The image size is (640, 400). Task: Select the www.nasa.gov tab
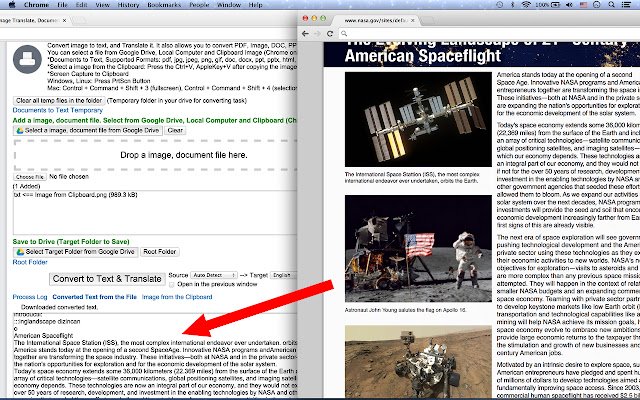(x=376, y=20)
